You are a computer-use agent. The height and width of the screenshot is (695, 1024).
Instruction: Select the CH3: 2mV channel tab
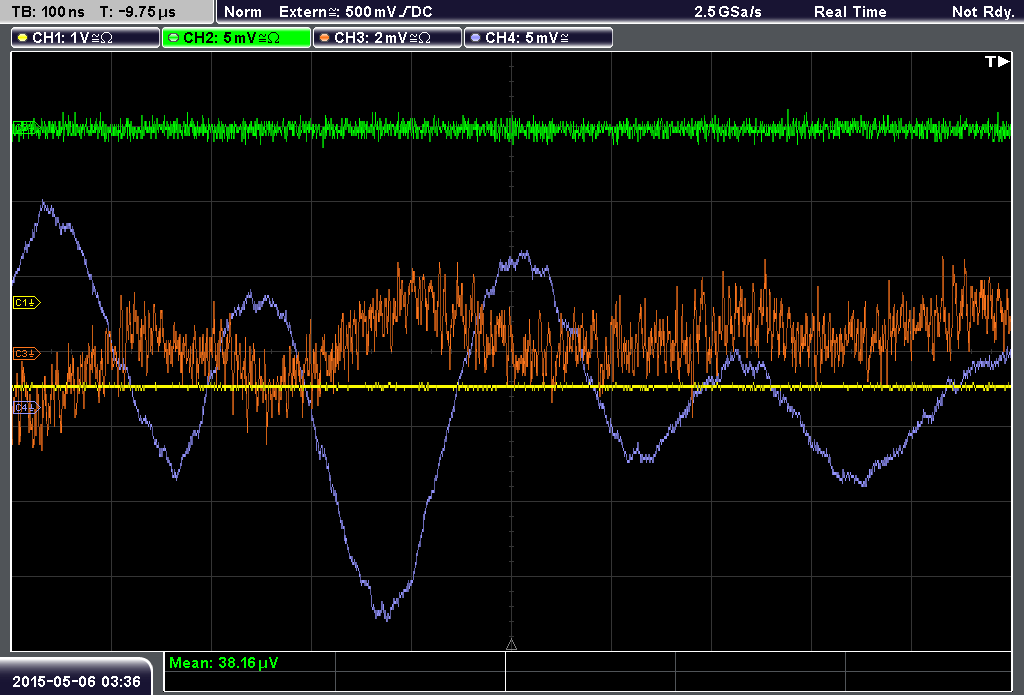click(387, 38)
